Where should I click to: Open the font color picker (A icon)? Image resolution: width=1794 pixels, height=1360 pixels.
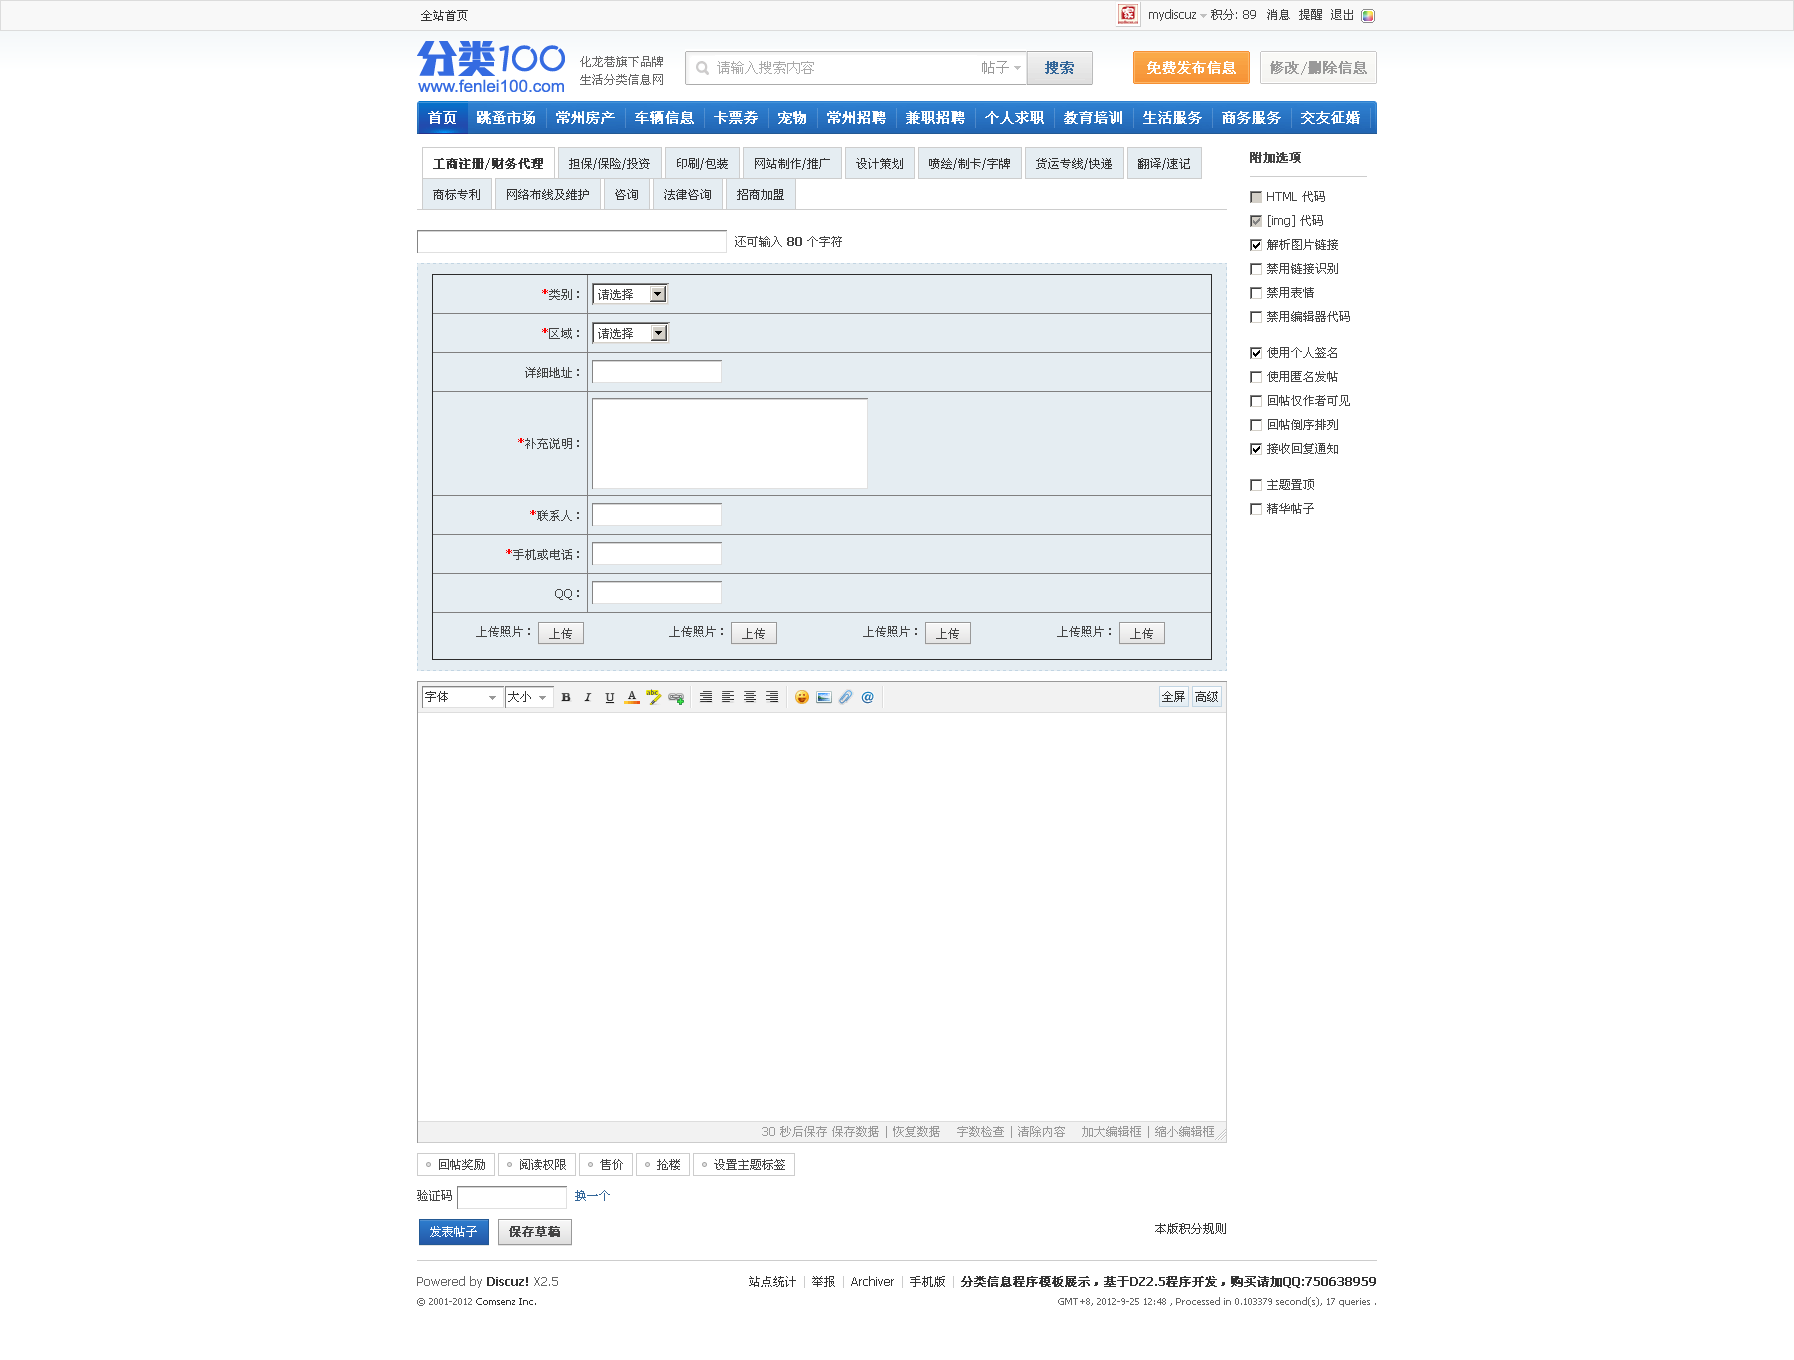632,697
